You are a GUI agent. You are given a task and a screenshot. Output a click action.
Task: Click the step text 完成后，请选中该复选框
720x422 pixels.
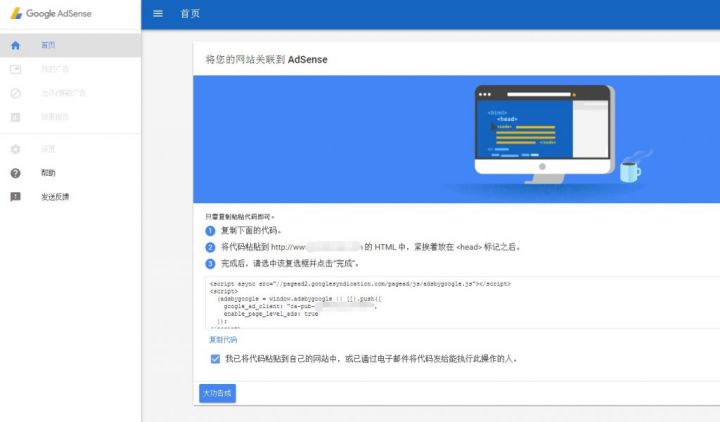(290, 264)
